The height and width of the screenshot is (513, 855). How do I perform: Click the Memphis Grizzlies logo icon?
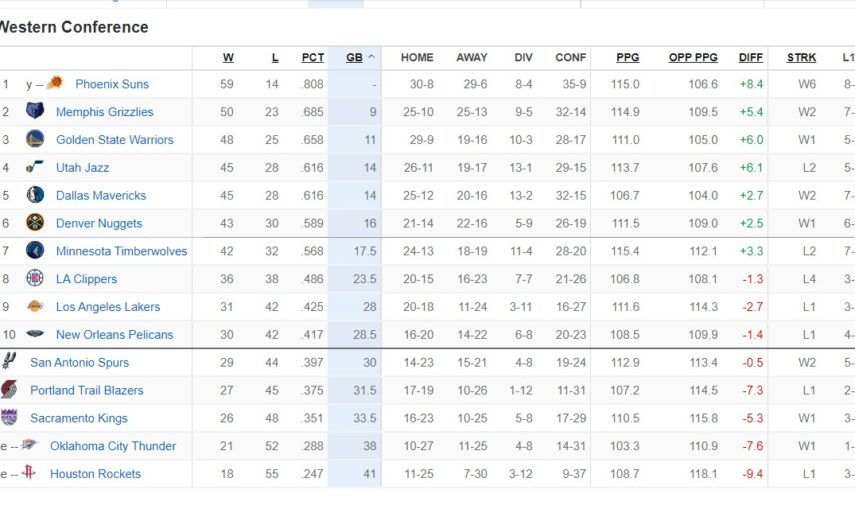(x=35, y=112)
